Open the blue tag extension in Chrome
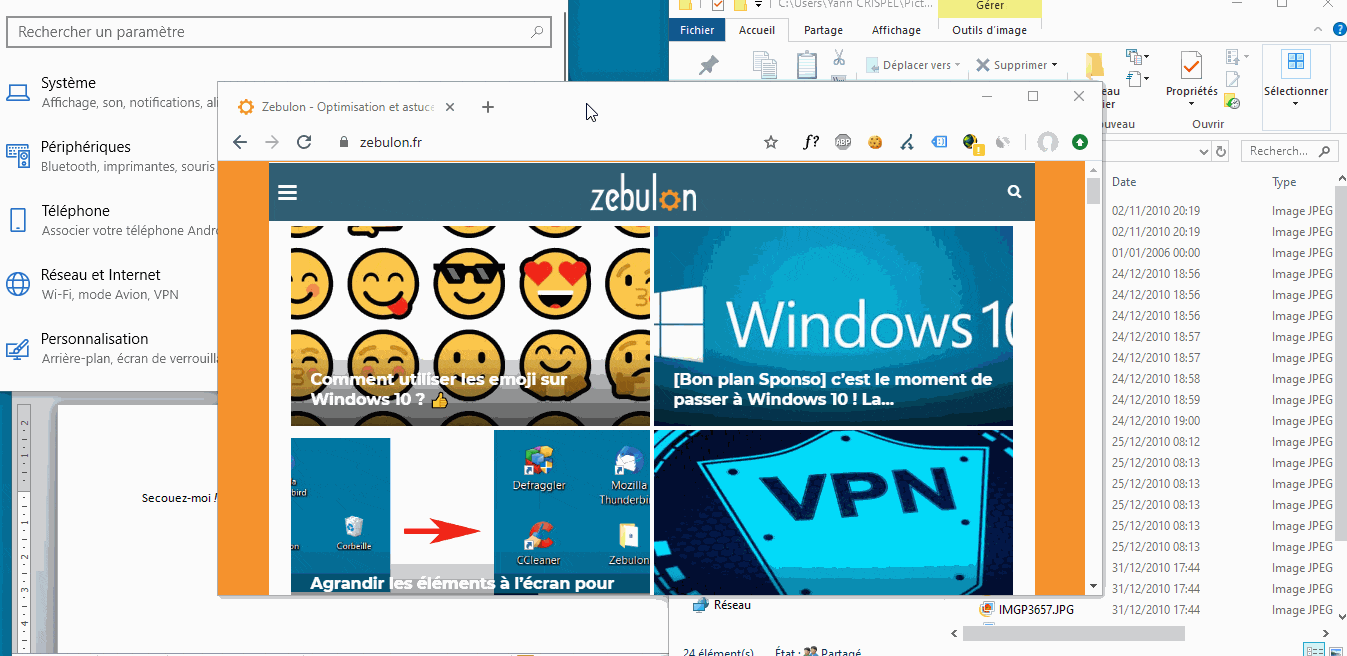 939,142
